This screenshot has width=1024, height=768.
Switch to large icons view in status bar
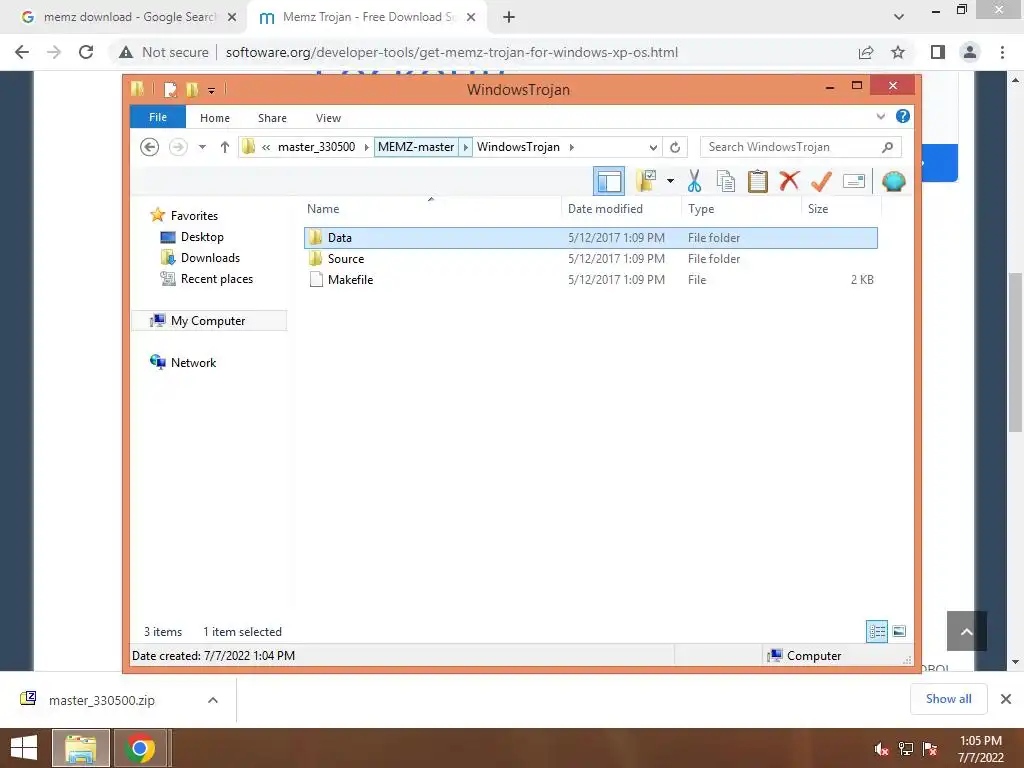click(x=899, y=631)
